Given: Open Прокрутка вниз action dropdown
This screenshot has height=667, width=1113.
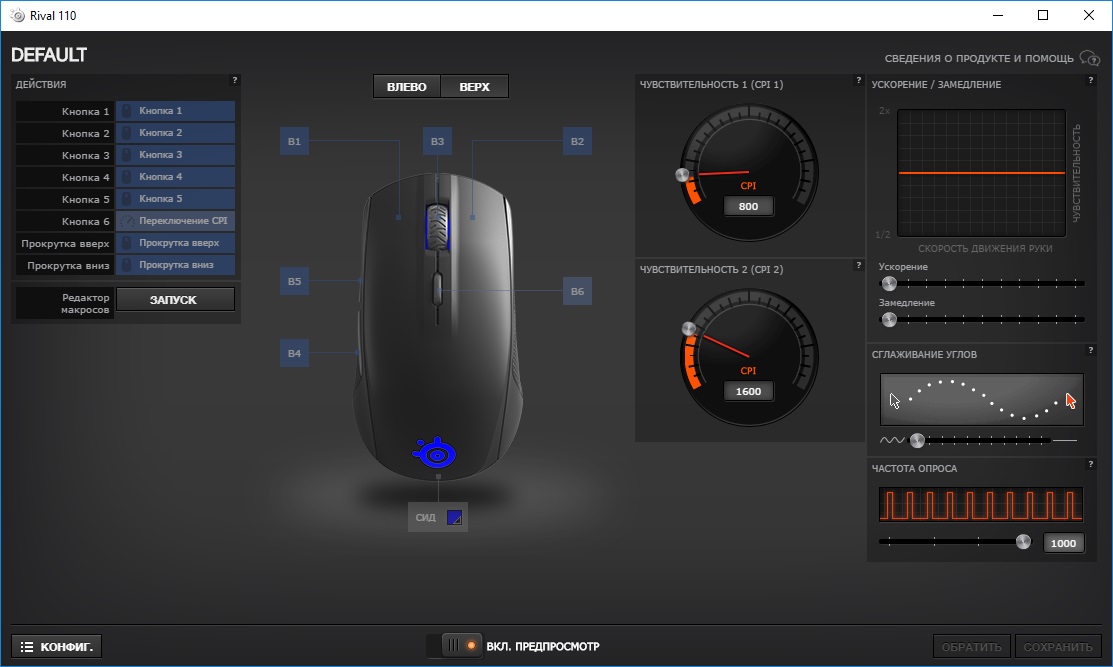Looking at the screenshot, I should [x=175, y=265].
